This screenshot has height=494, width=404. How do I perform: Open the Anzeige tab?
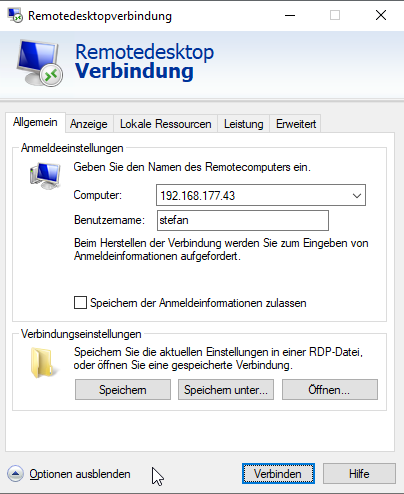tap(89, 124)
